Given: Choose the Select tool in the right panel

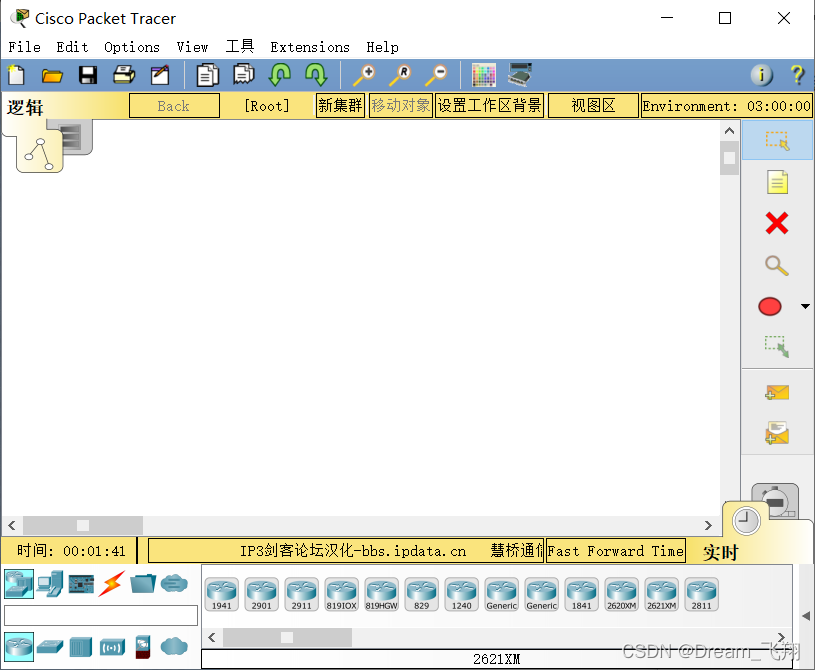Looking at the screenshot, I should 777,140.
